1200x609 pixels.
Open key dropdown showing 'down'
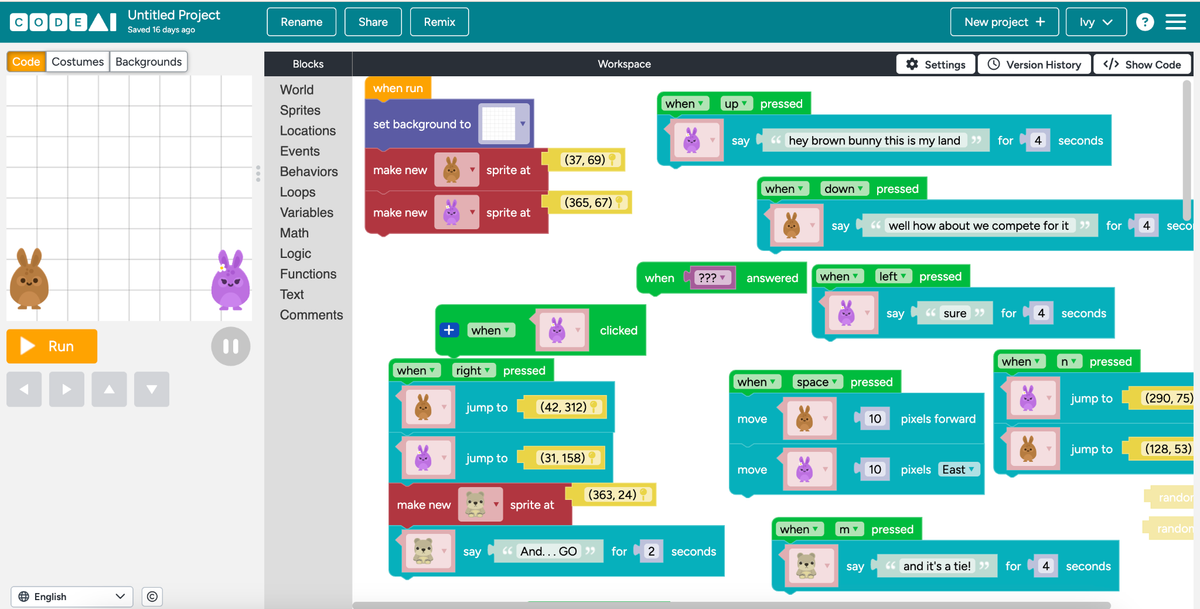845,188
